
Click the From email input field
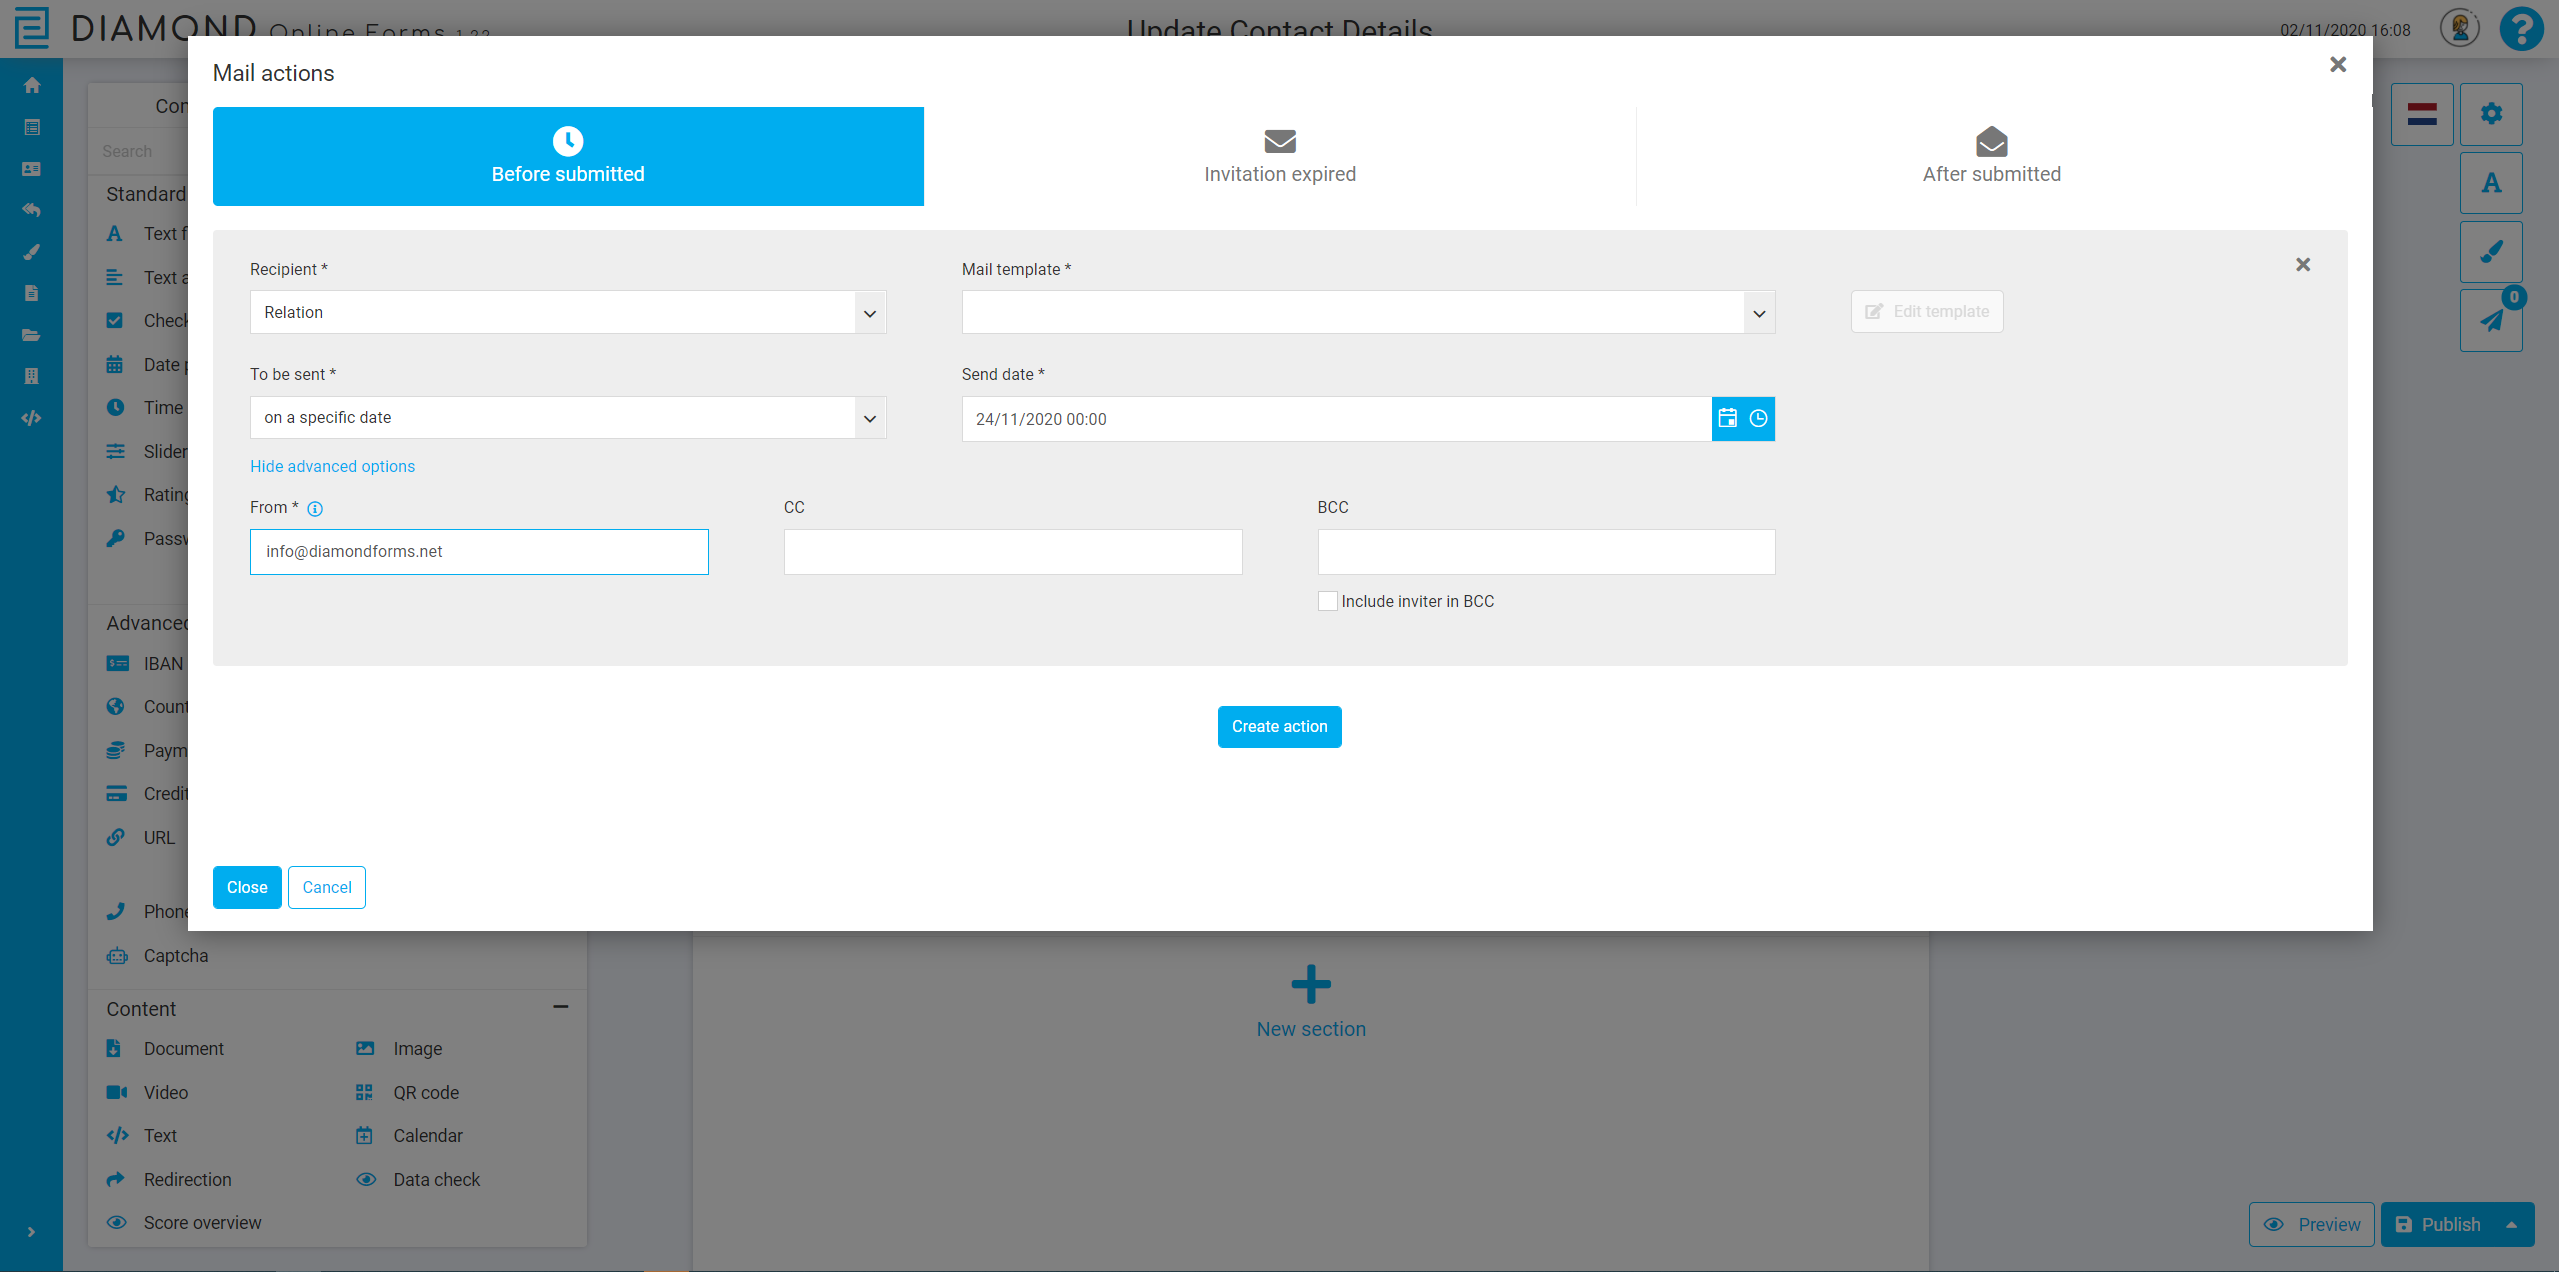click(x=479, y=551)
